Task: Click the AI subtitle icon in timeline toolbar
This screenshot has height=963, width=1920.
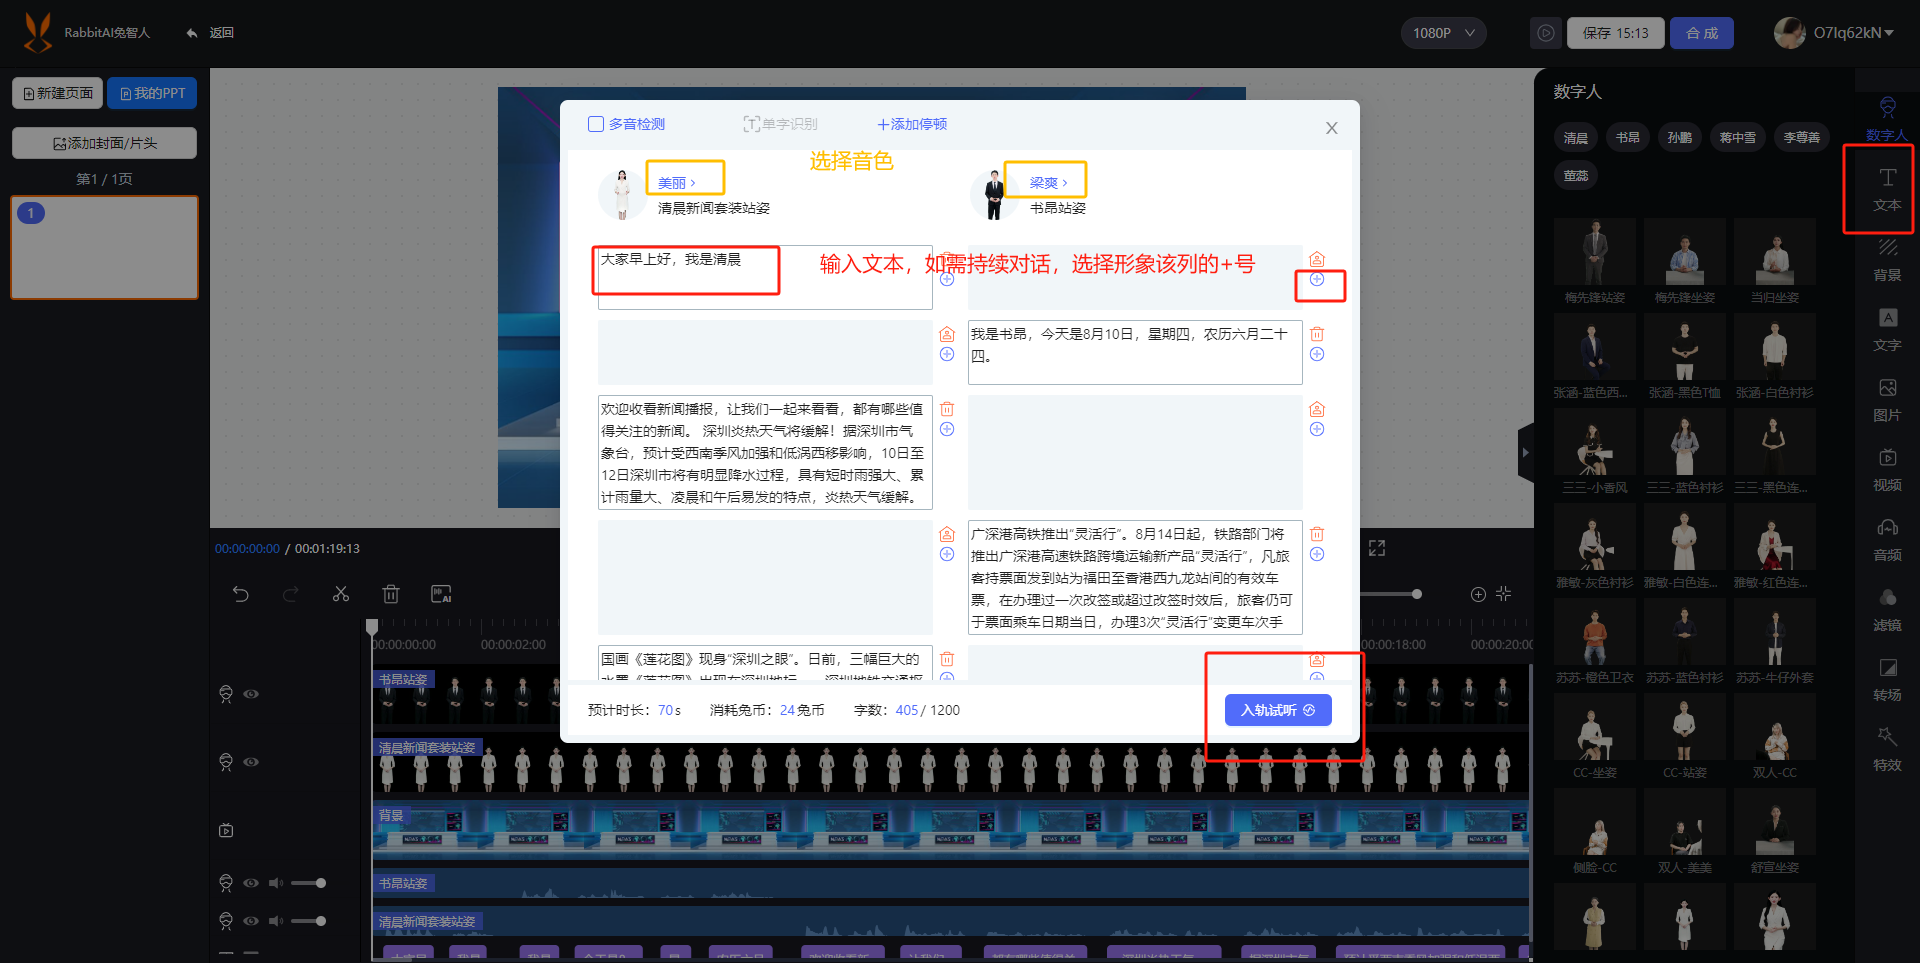Action: (441, 594)
